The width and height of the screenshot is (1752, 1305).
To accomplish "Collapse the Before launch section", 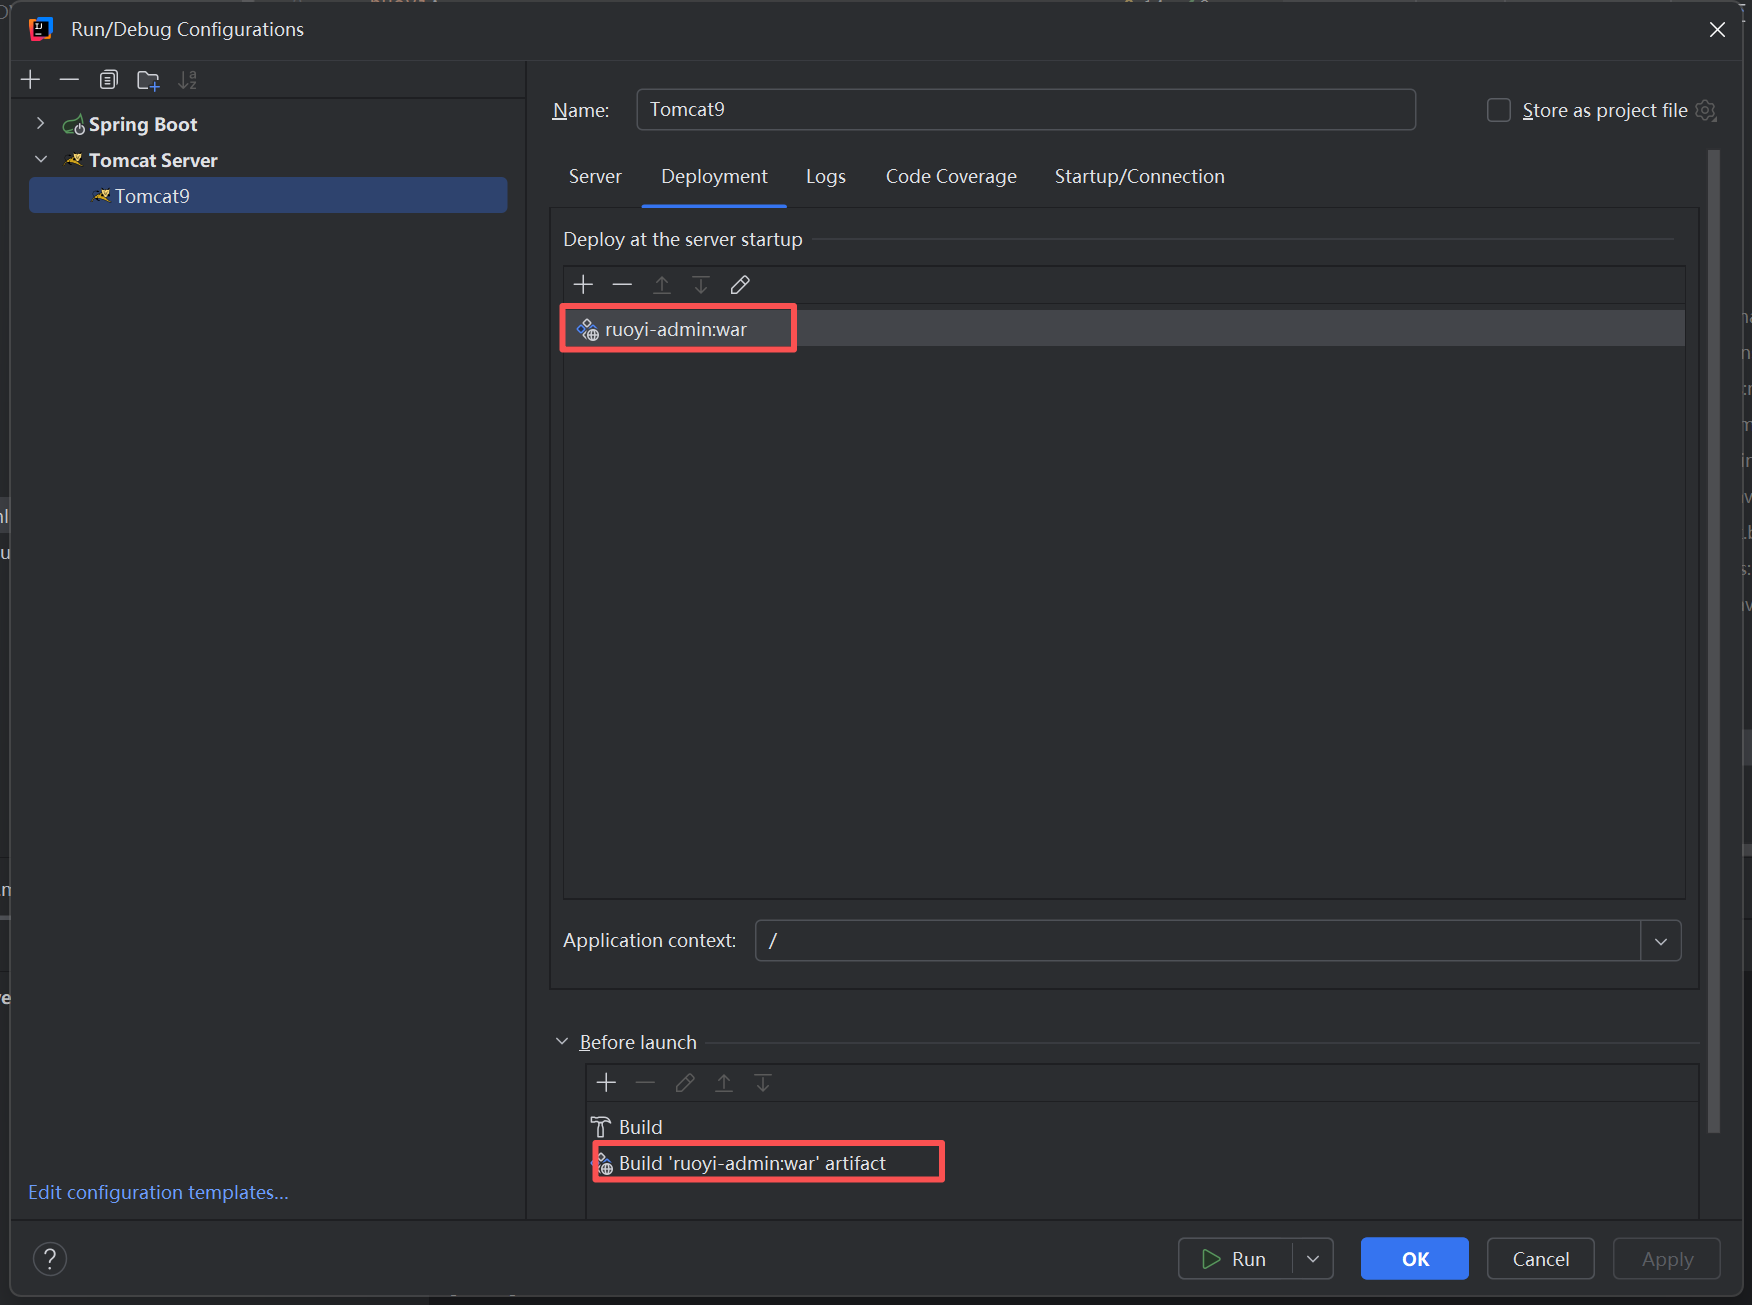I will pyautogui.click(x=562, y=1042).
